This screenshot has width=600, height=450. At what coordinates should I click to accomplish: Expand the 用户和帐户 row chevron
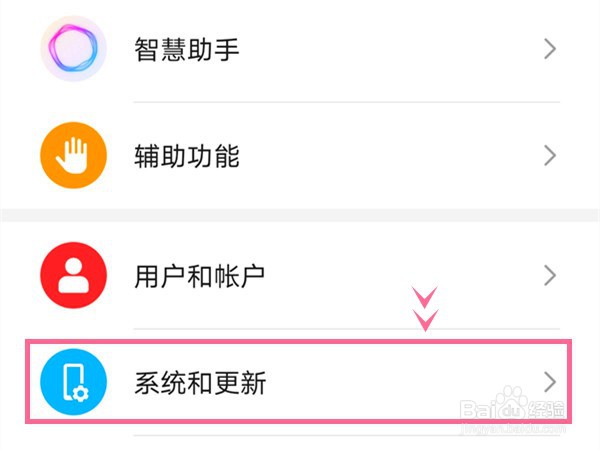tap(549, 274)
